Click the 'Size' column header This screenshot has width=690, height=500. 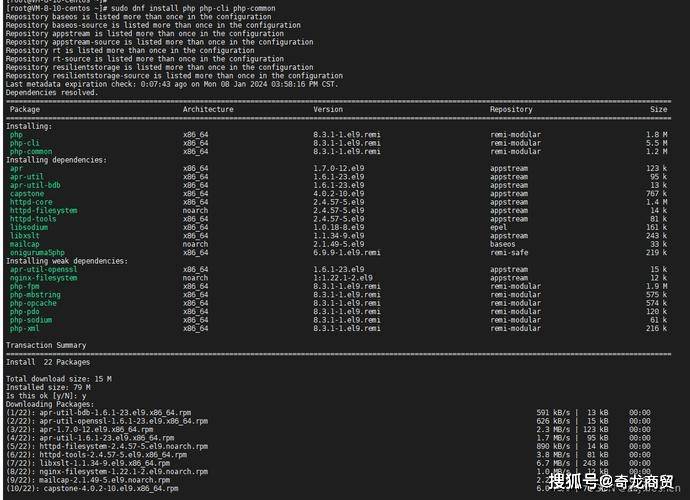(x=658, y=109)
